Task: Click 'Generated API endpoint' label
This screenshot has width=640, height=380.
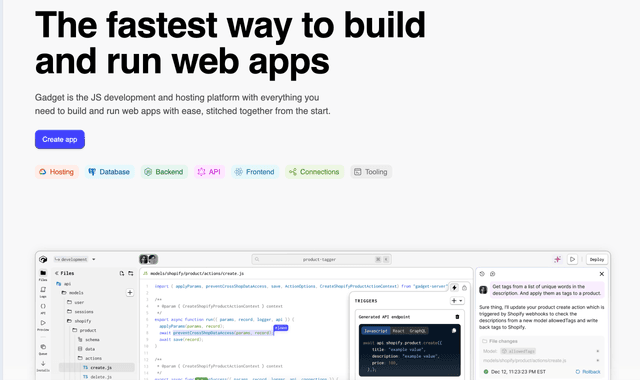Action: (x=384, y=317)
